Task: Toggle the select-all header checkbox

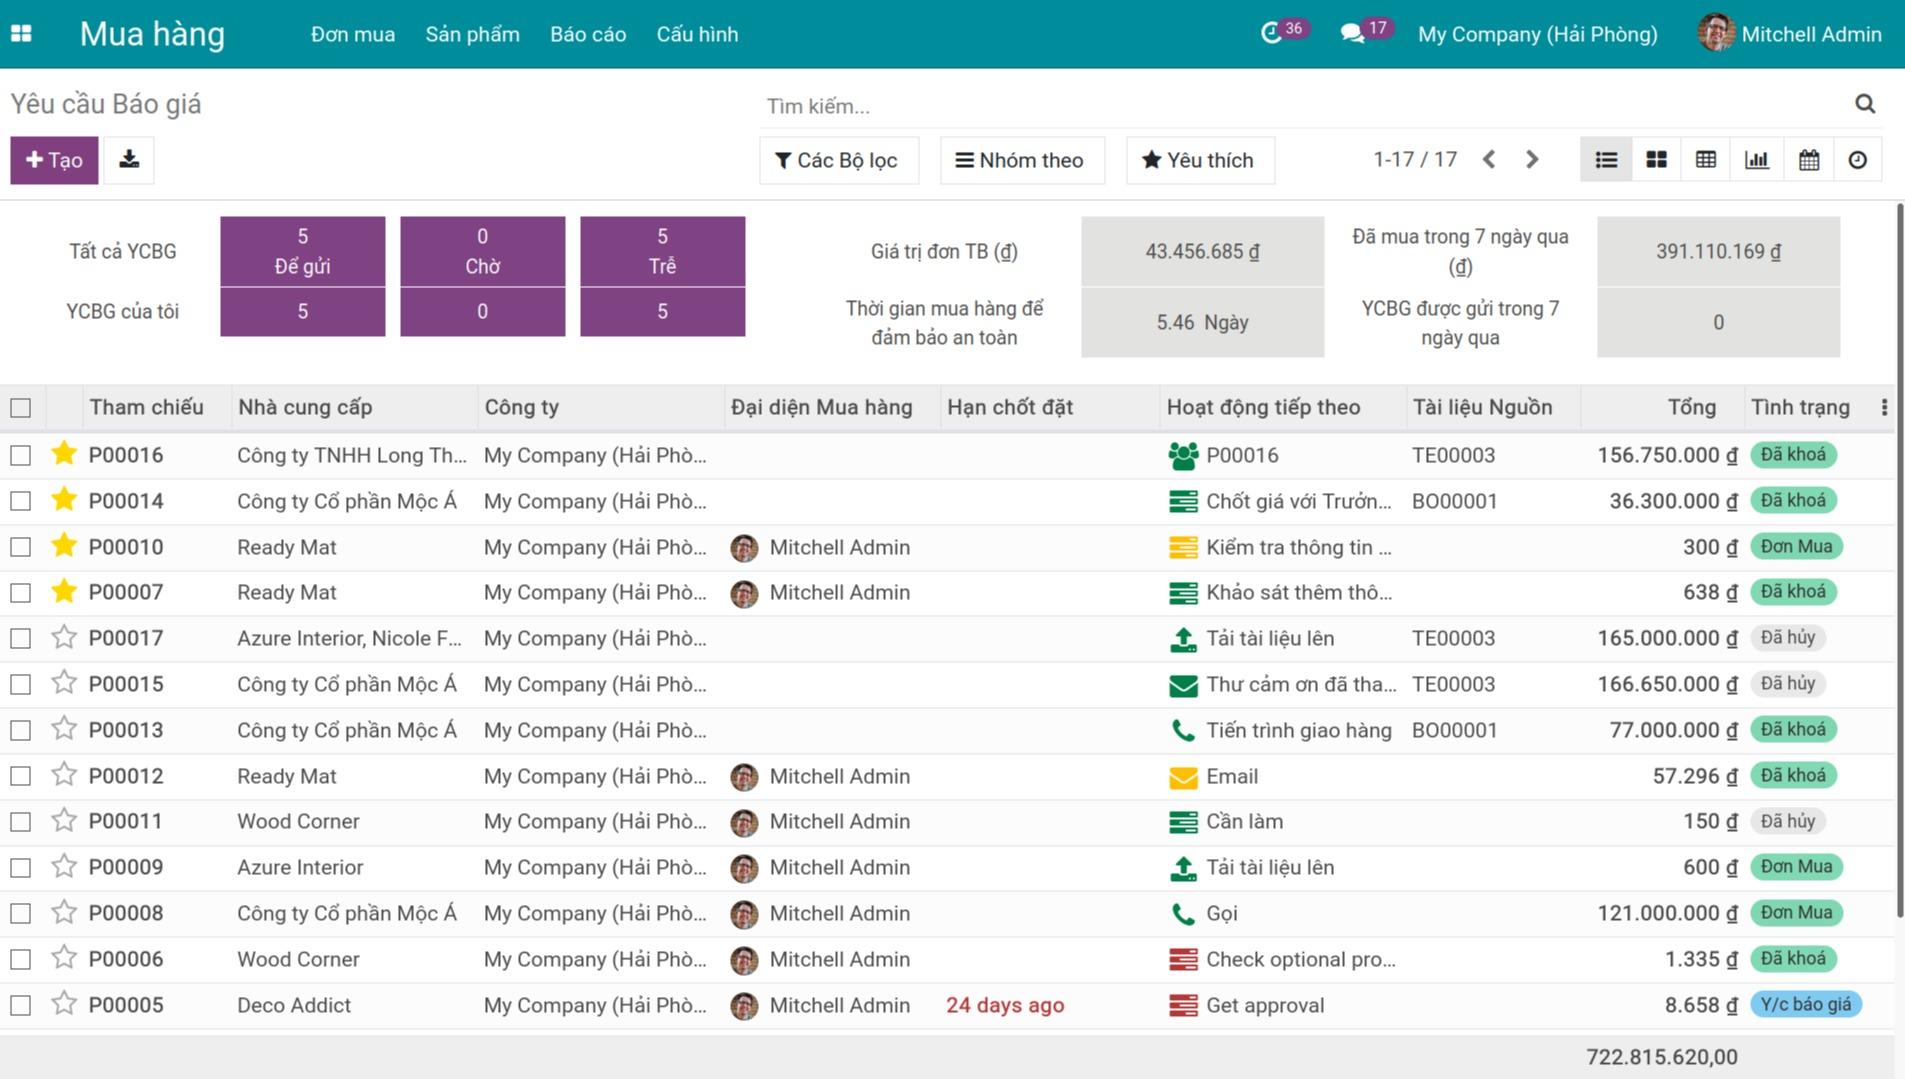Action: [21, 408]
